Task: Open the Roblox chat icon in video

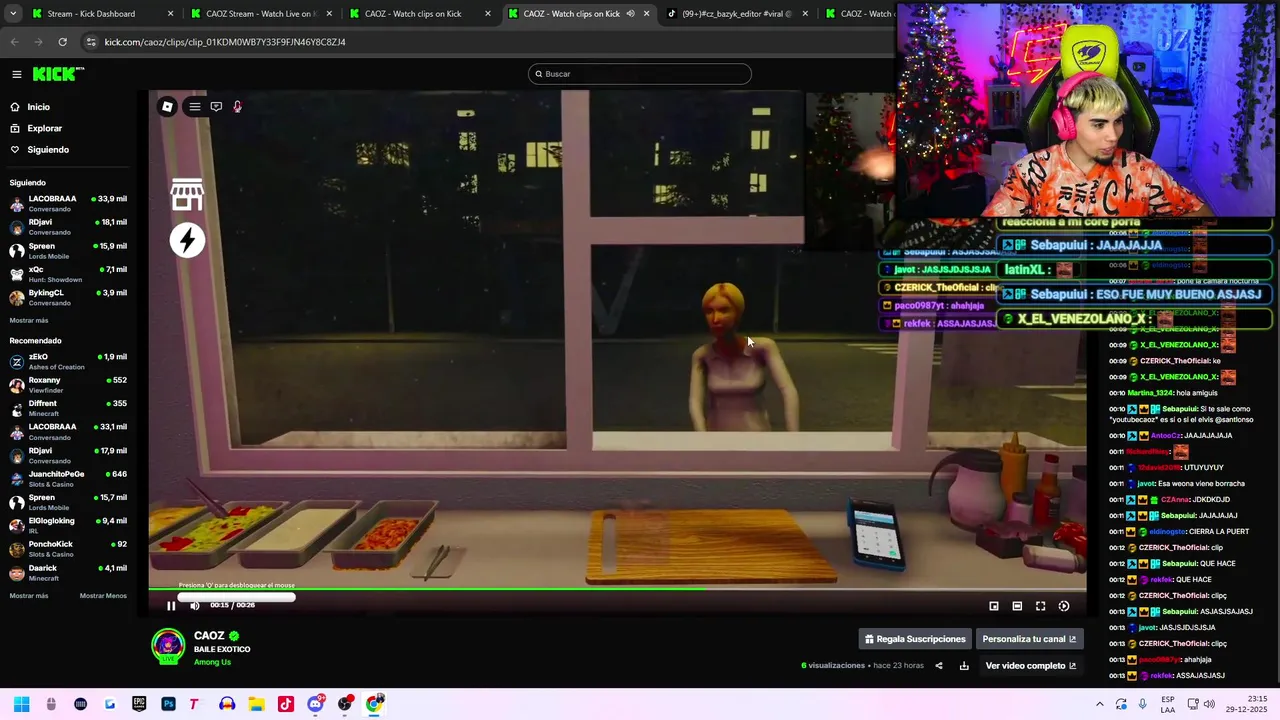Action: click(x=216, y=107)
